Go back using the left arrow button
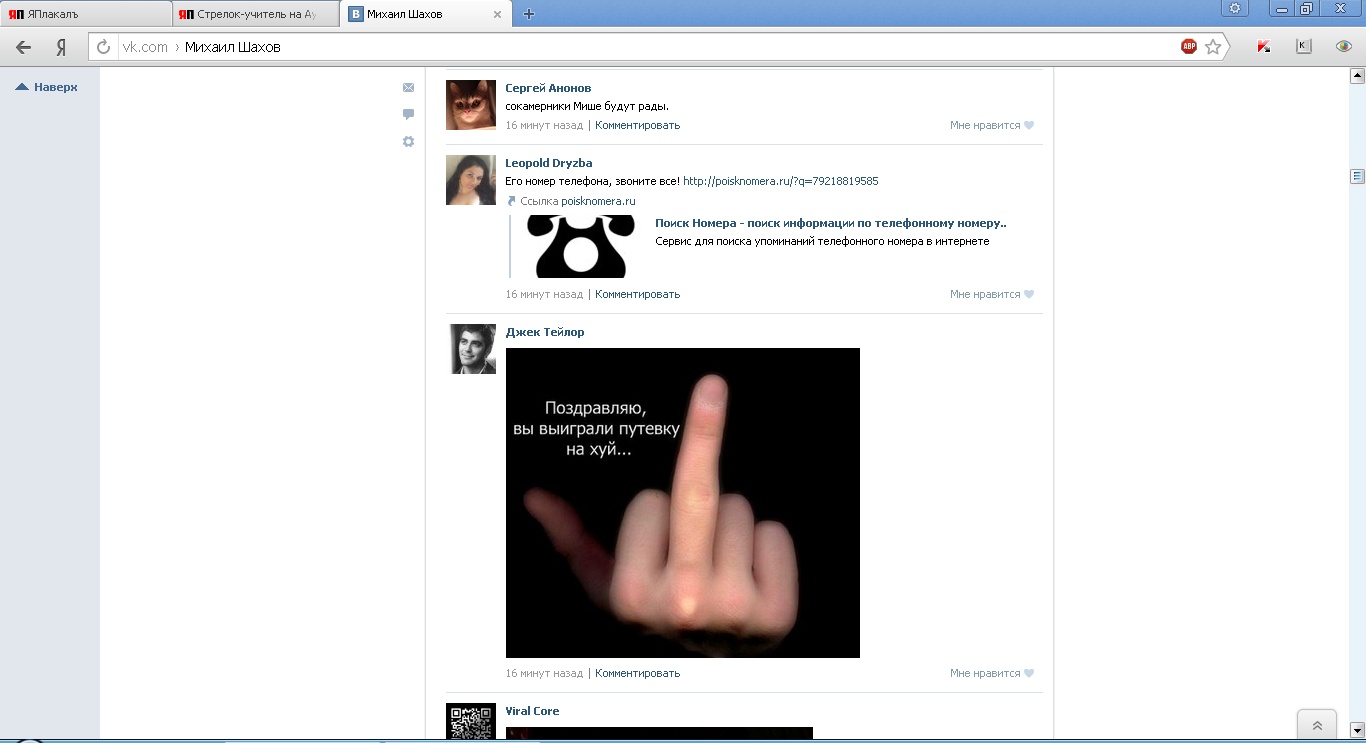The image size is (1366, 743). [x=24, y=47]
